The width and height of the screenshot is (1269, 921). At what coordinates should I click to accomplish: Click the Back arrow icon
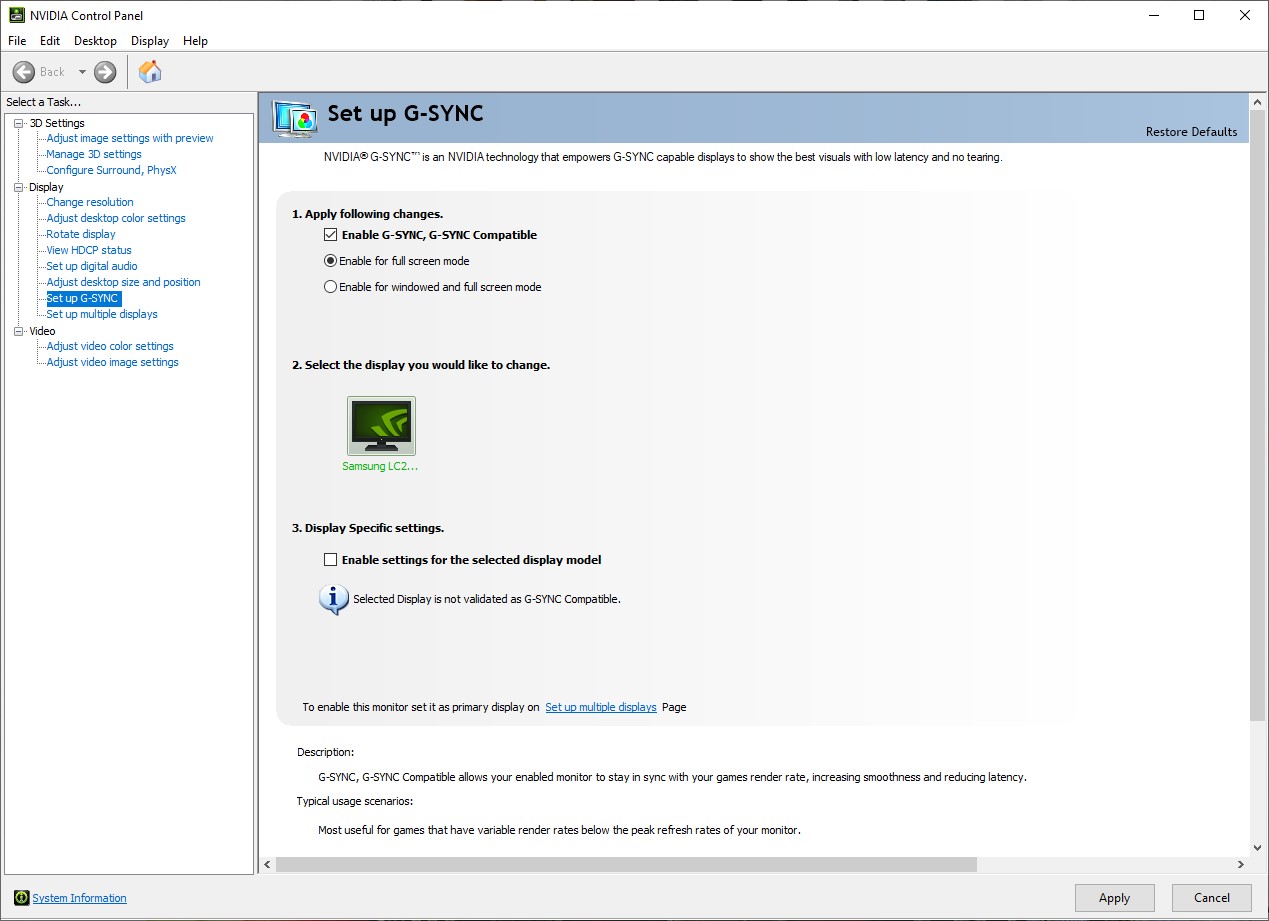click(24, 72)
